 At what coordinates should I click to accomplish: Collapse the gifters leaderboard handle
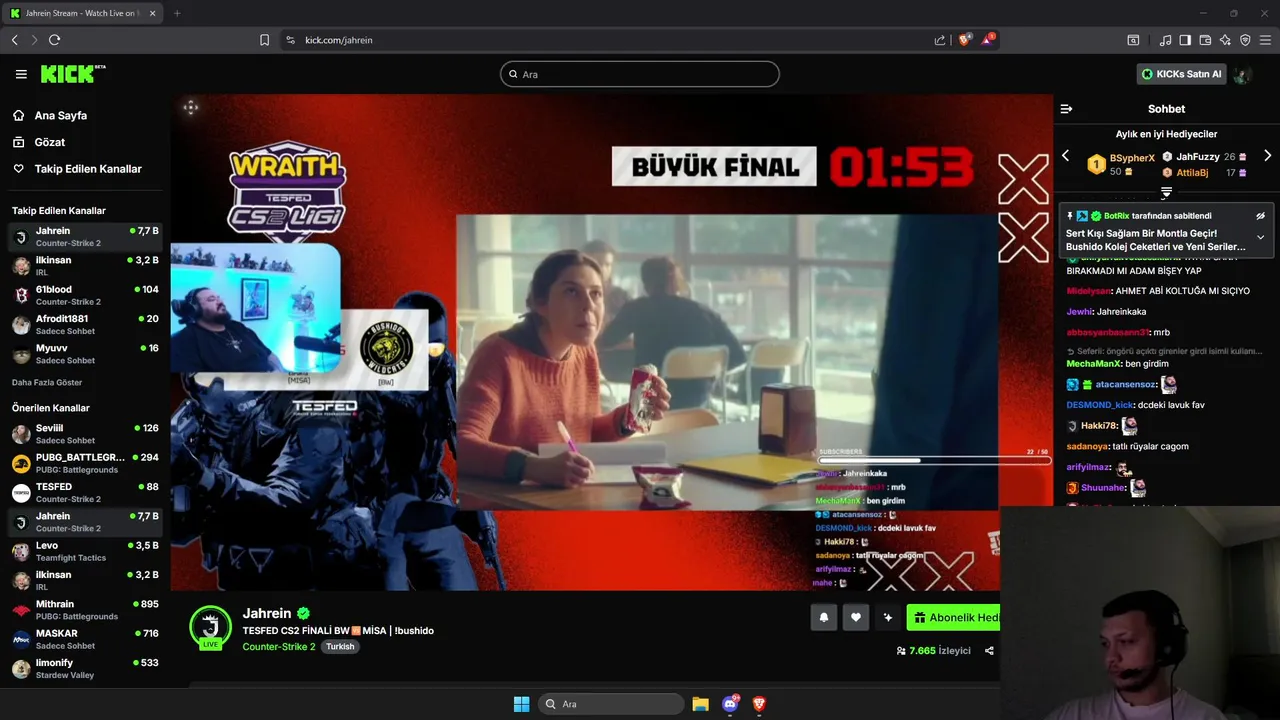point(1166,193)
